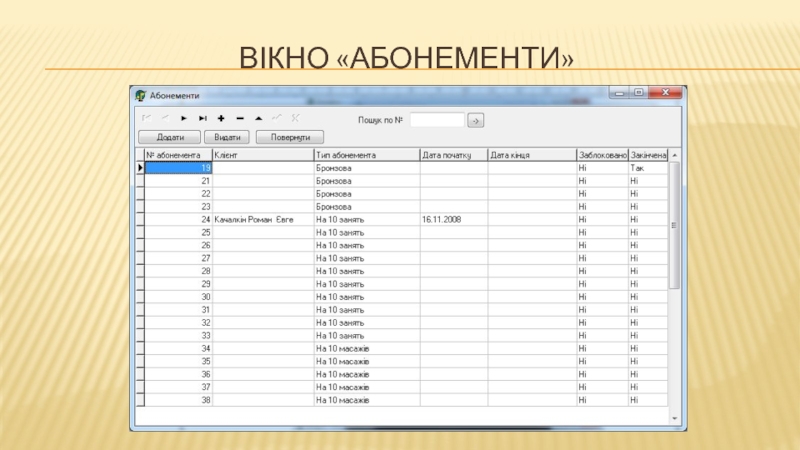Click the next record navigator arrow
This screenshot has width=800, height=450.
184,119
